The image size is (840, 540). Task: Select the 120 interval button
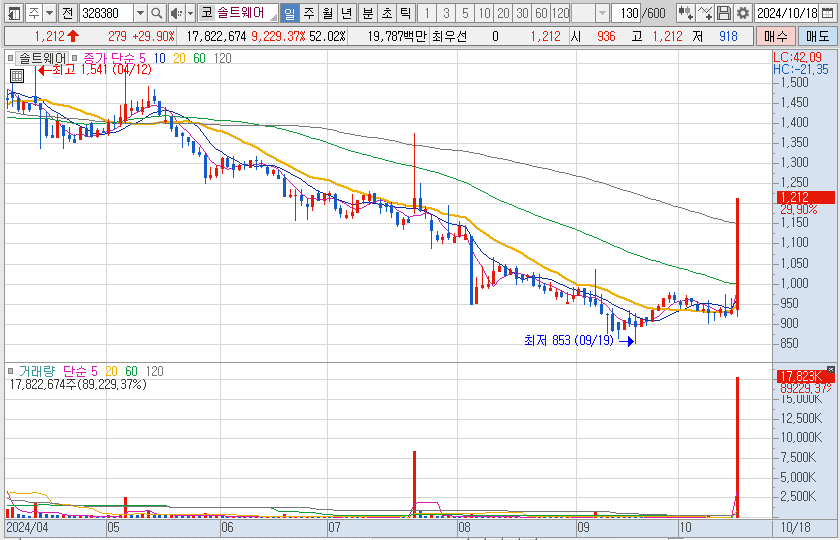click(560, 13)
